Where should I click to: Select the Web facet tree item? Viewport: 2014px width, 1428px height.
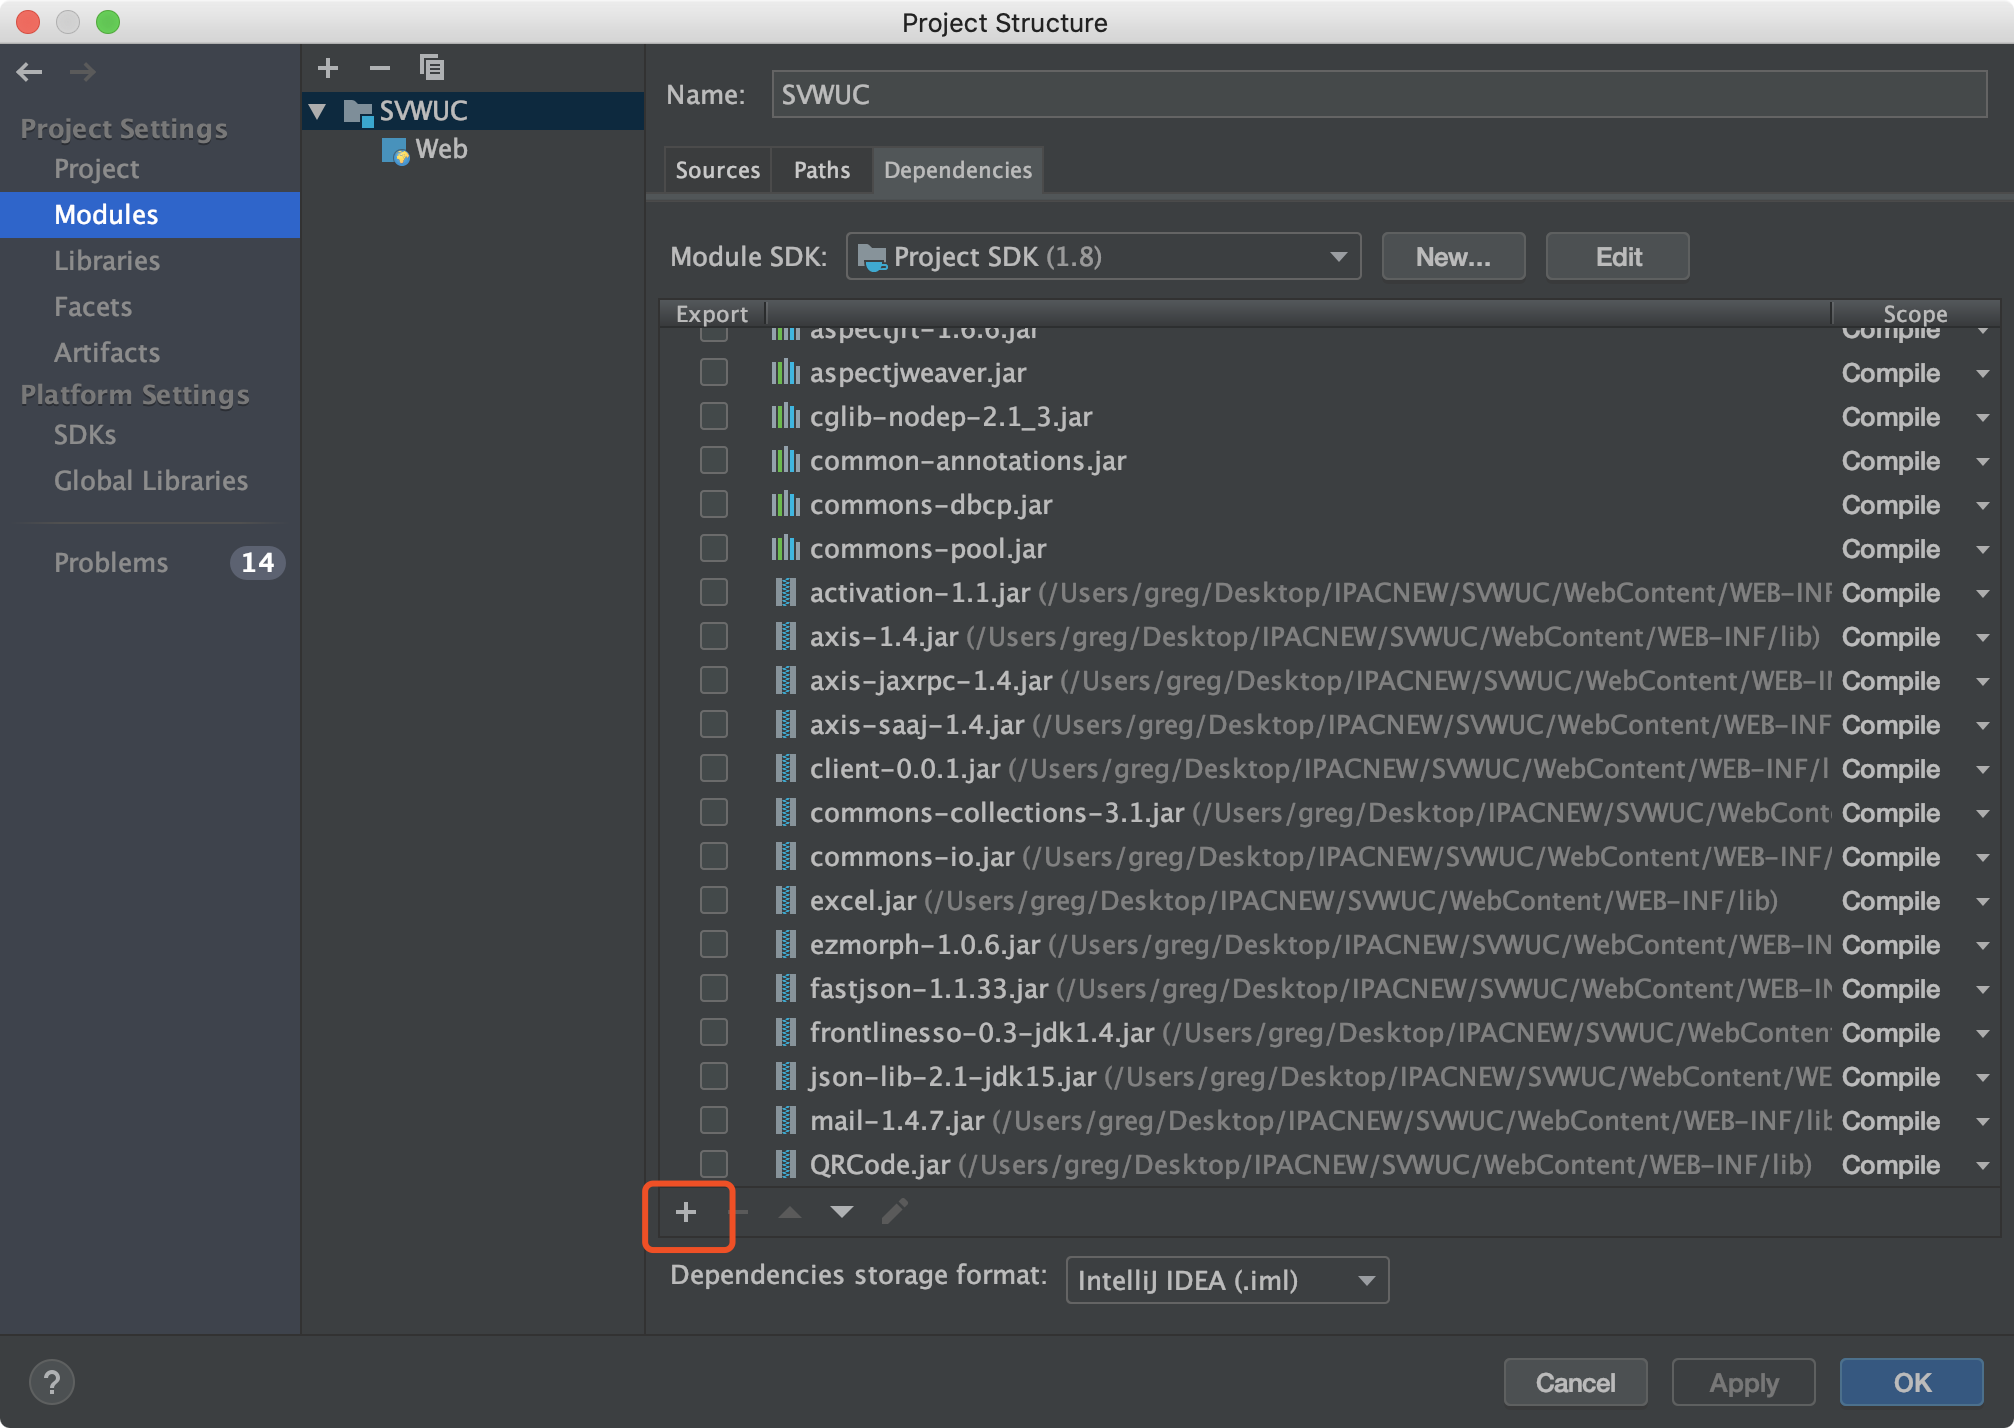click(x=441, y=150)
